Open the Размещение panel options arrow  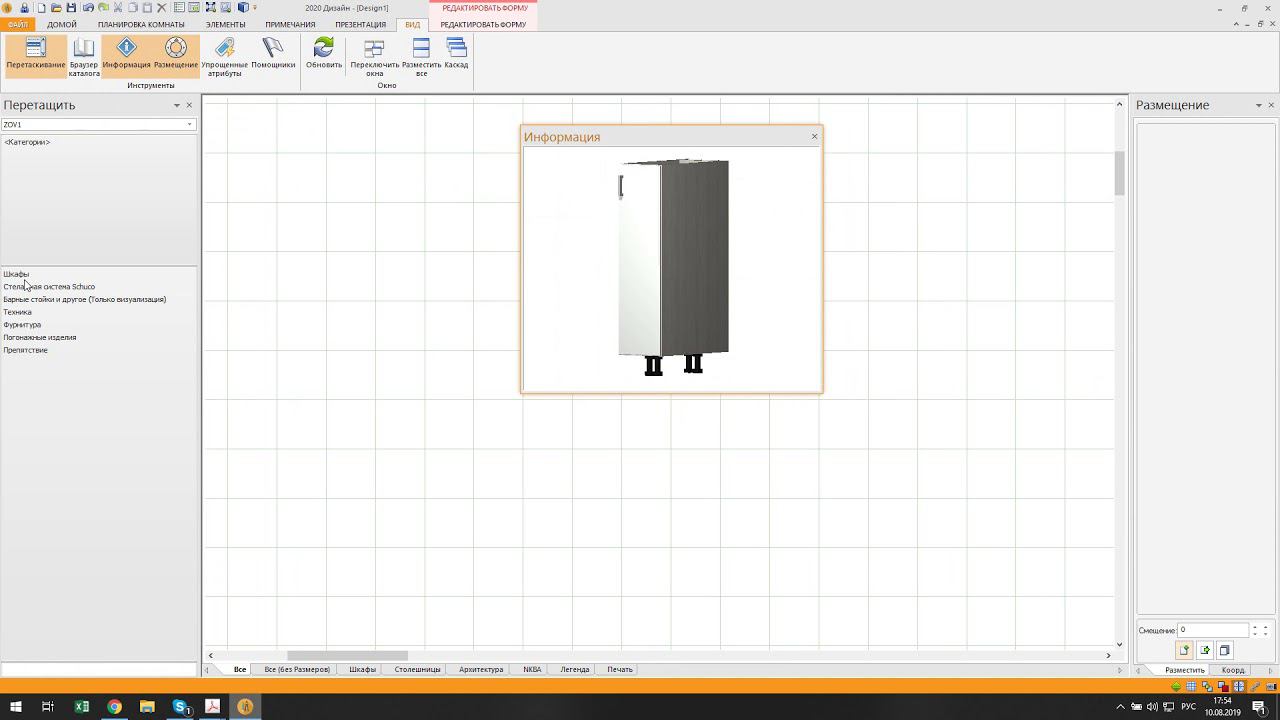[x=1258, y=106]
